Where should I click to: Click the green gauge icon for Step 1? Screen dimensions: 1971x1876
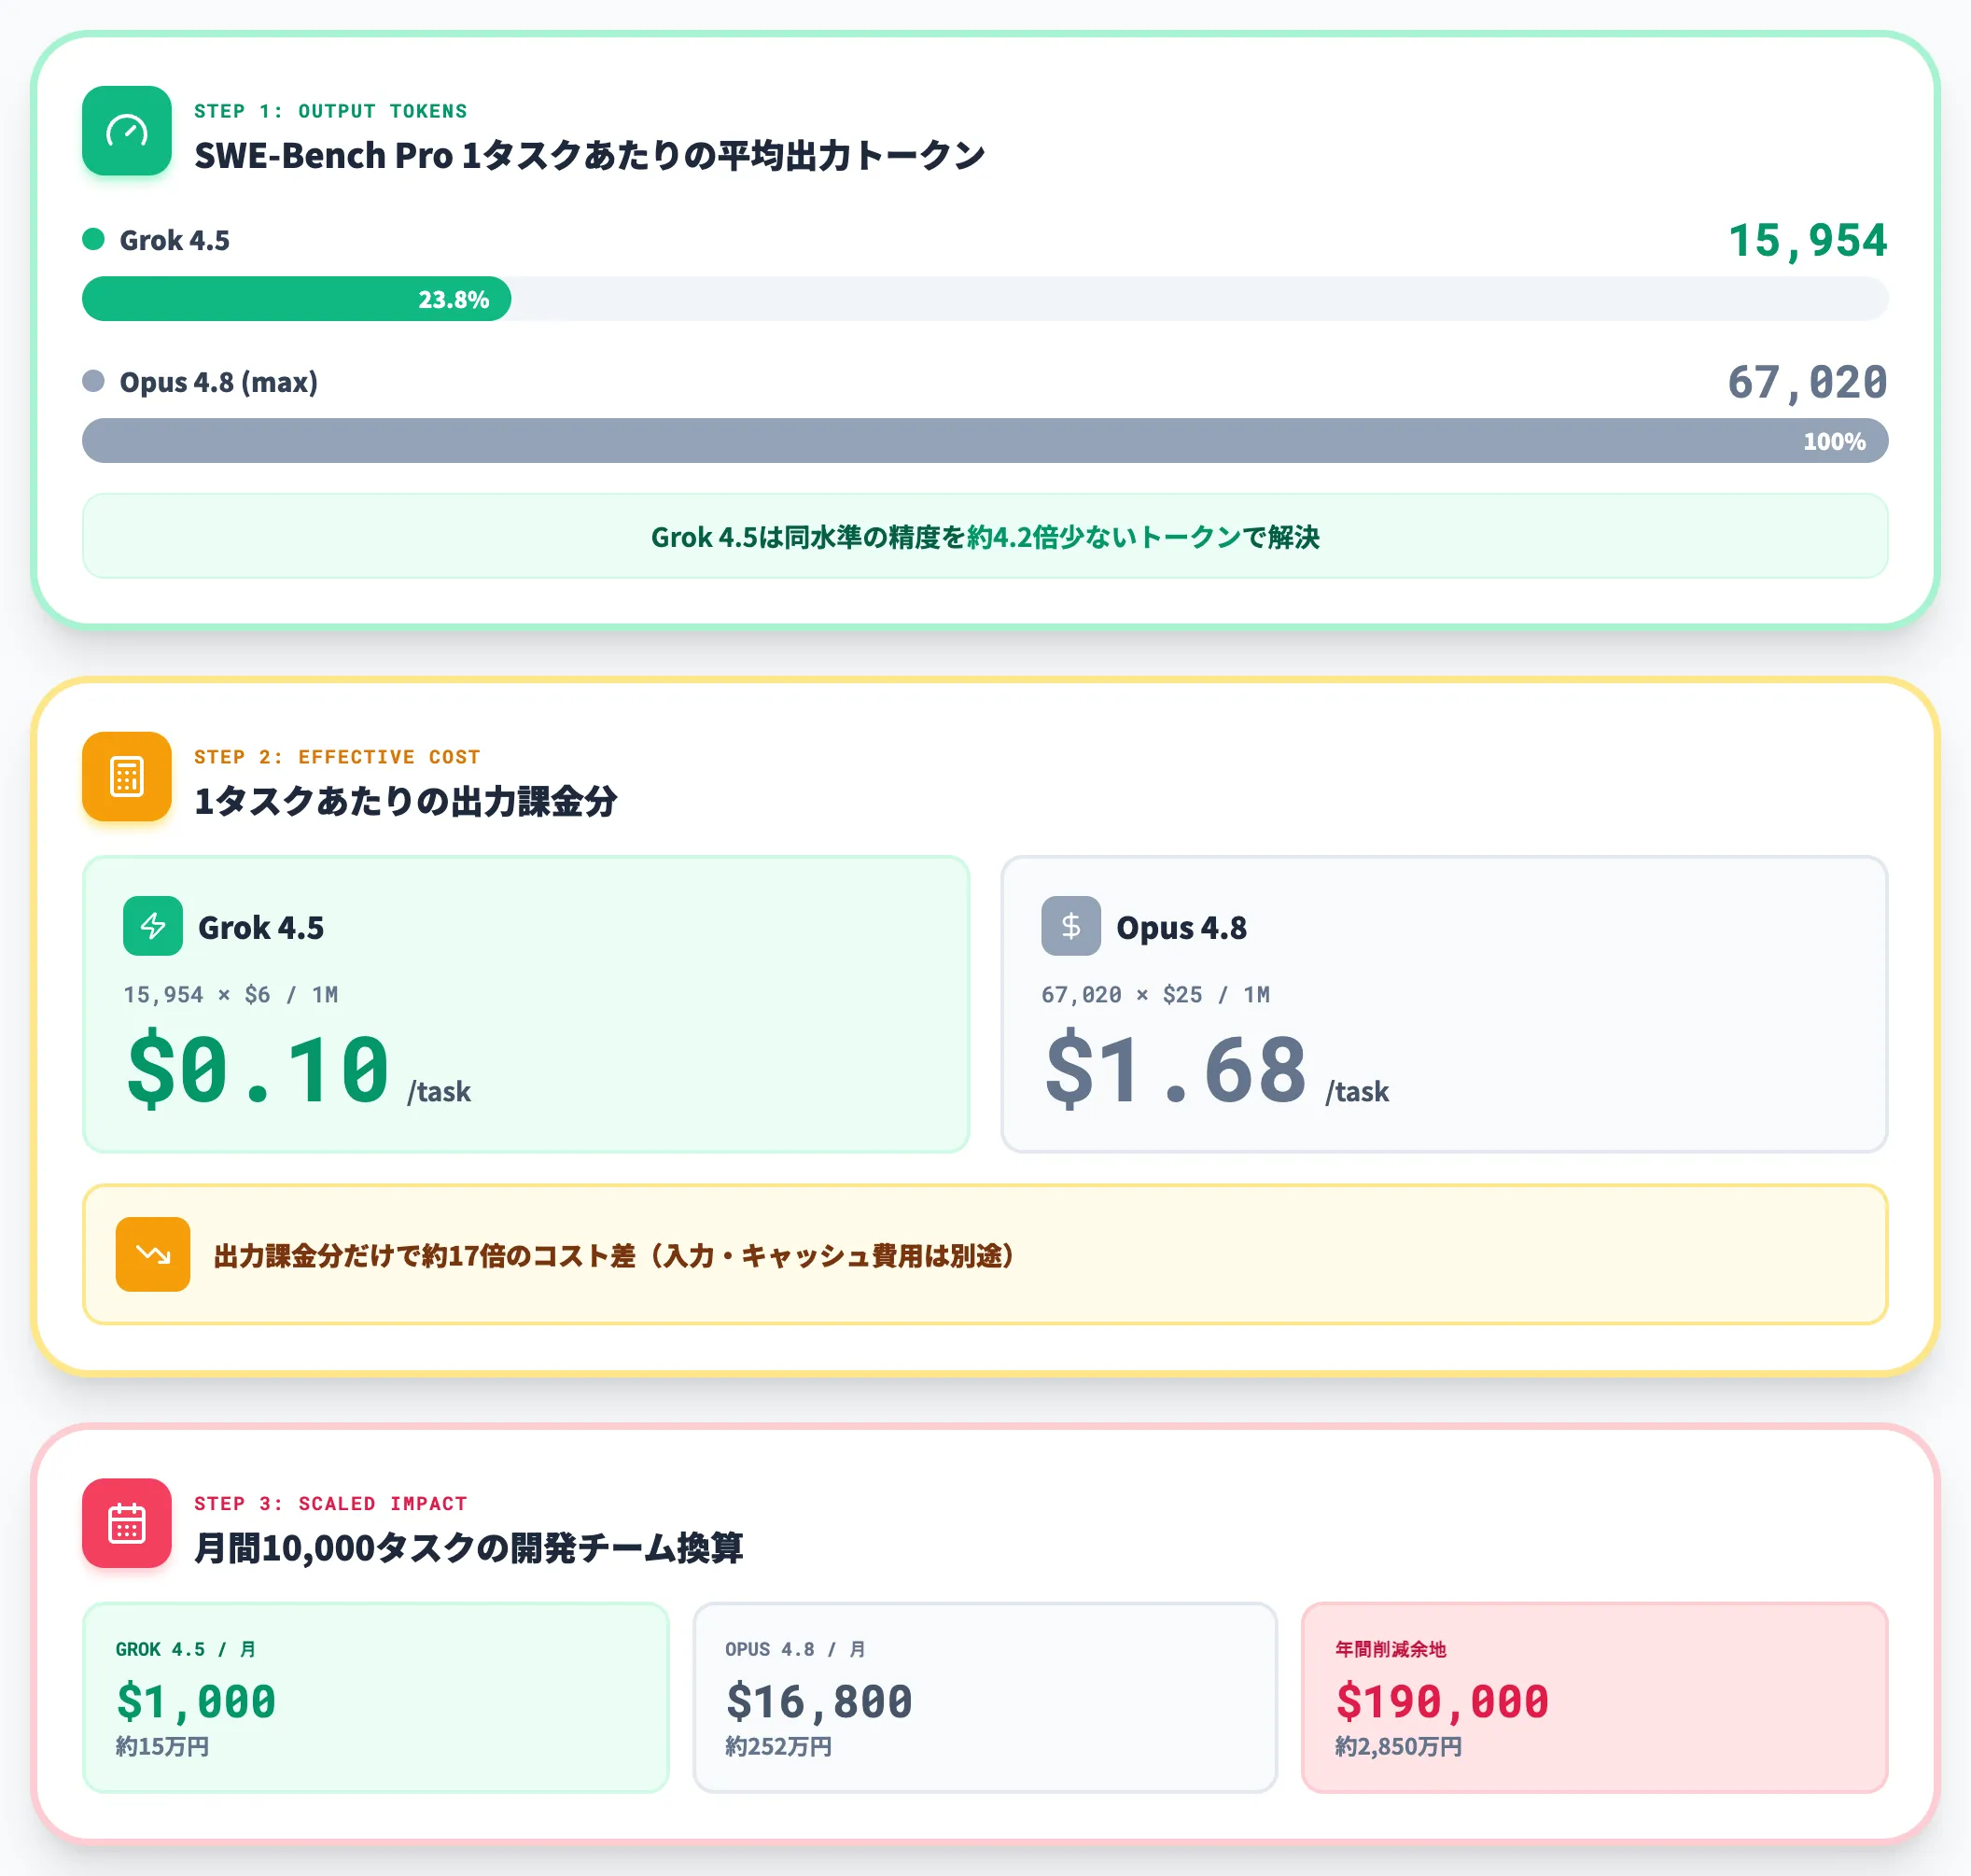(x=127, y=131)
